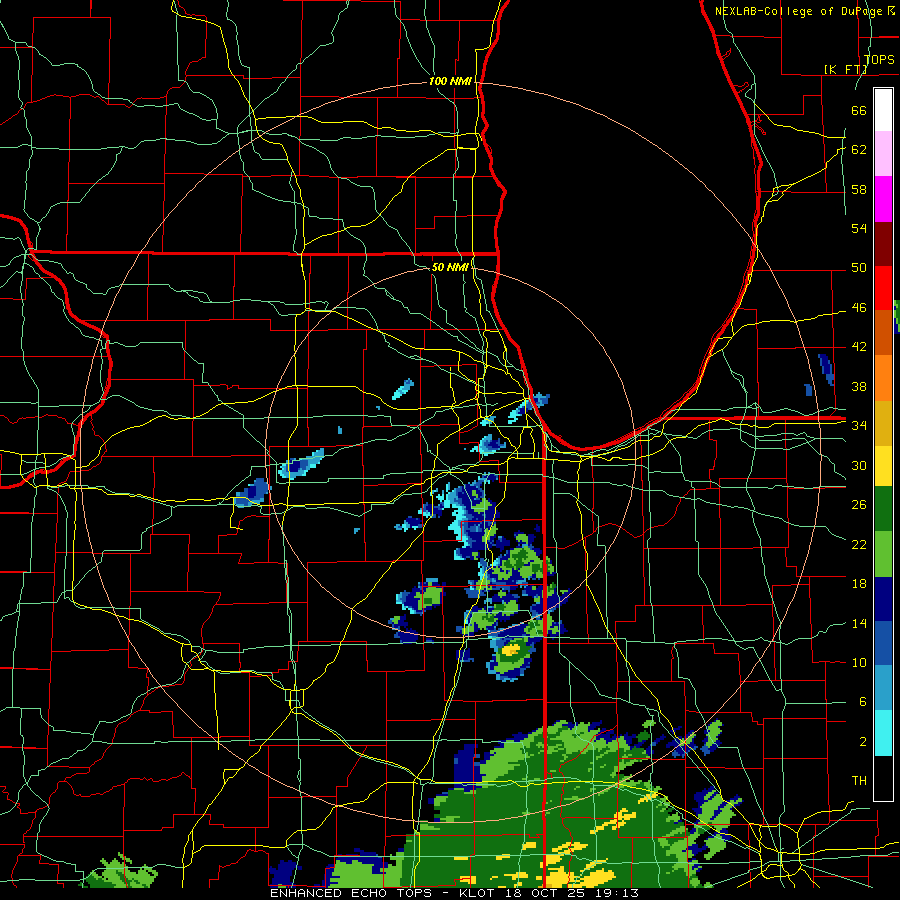The image size is (900, 900).
Task: Click legend value "2"
Action: pyautogui.click(x=862, y=742)
